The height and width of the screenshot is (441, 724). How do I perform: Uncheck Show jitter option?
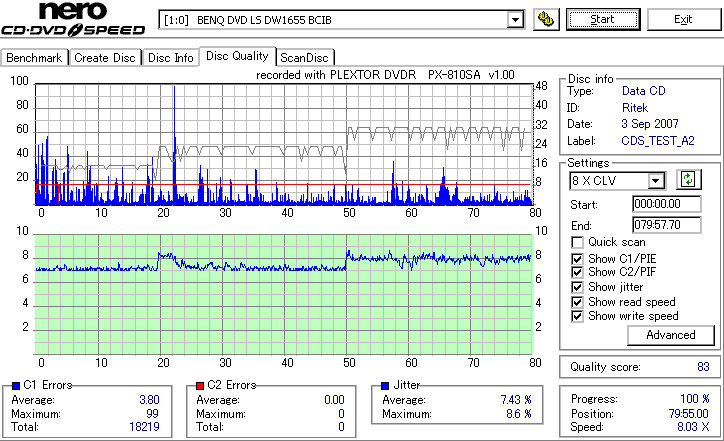point(577,287)
